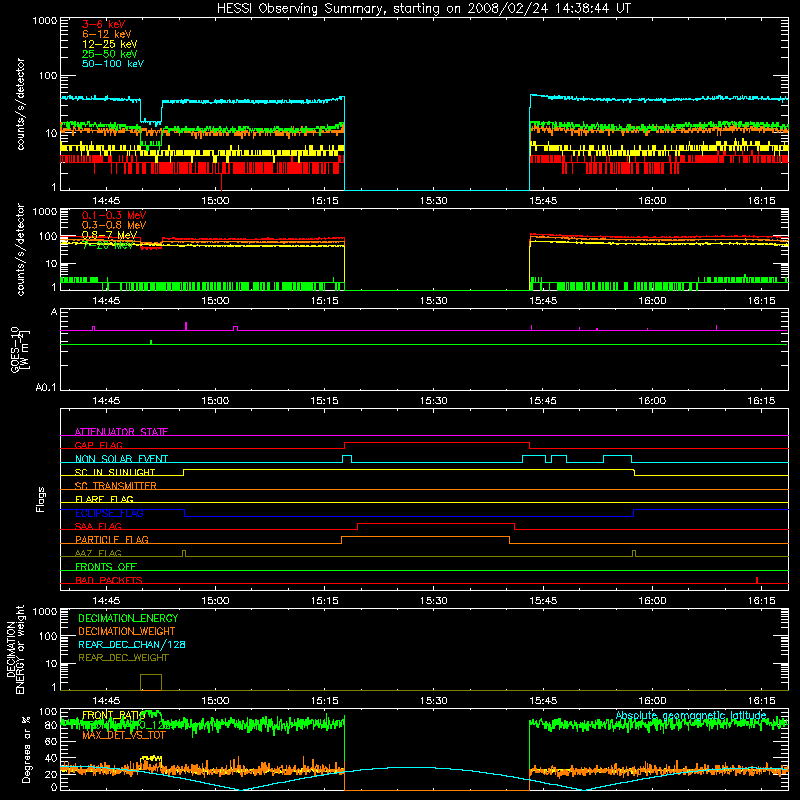Click the DECIMATION_ENERGY legend label
The height and width of the screenshot is (800, 800).
[128, 618]
